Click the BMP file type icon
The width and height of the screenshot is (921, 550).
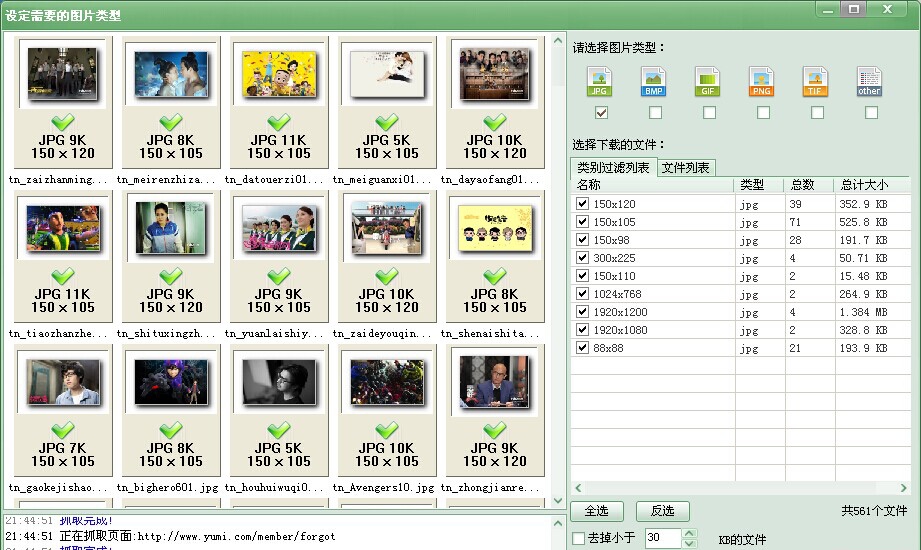click(654, 82)
